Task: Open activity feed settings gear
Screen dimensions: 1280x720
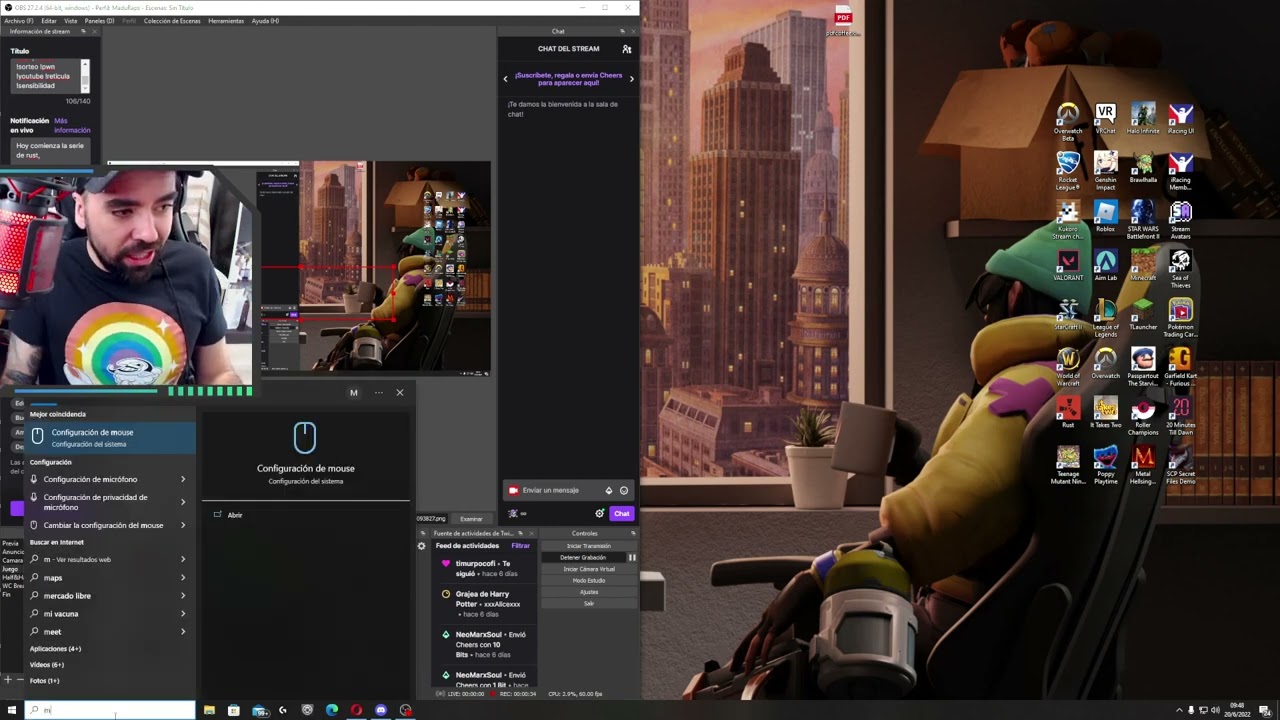Action: tap(421, 546)
